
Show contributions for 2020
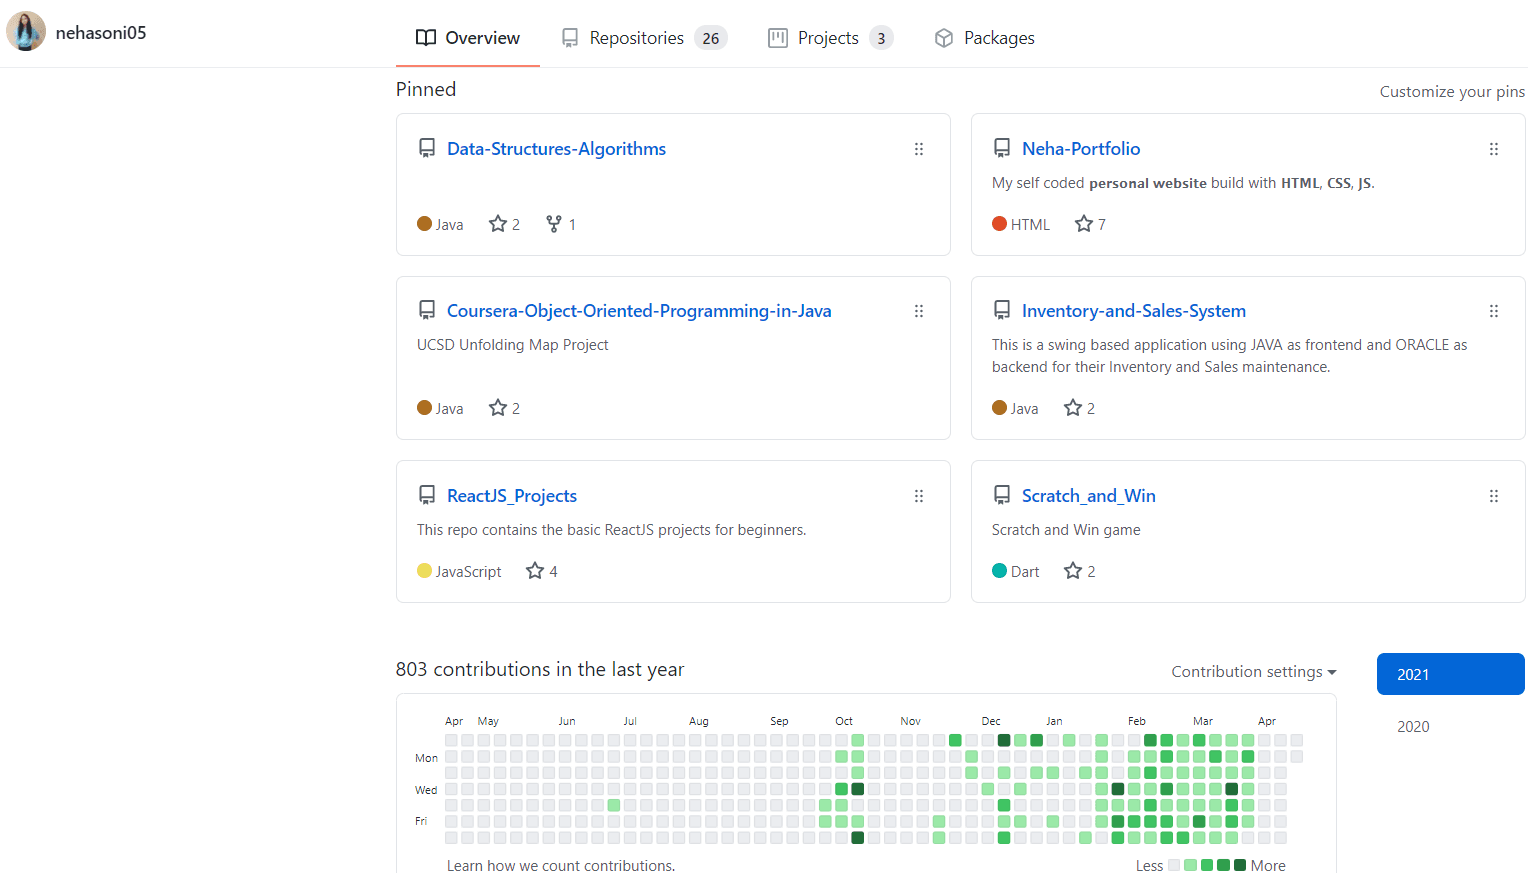pos(1413,727)
